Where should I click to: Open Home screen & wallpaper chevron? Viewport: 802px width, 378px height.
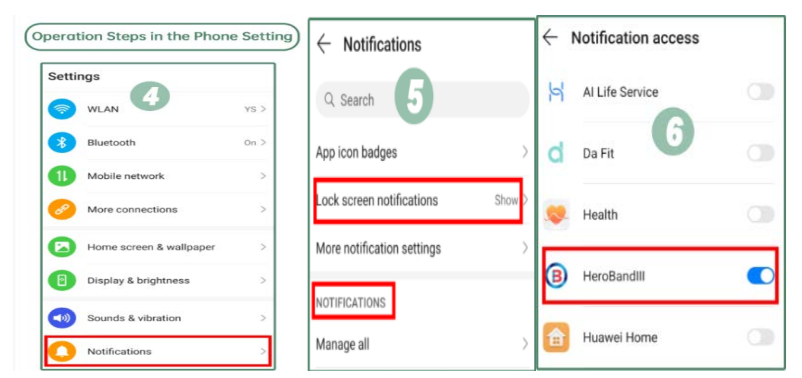(x=263, y=247)
